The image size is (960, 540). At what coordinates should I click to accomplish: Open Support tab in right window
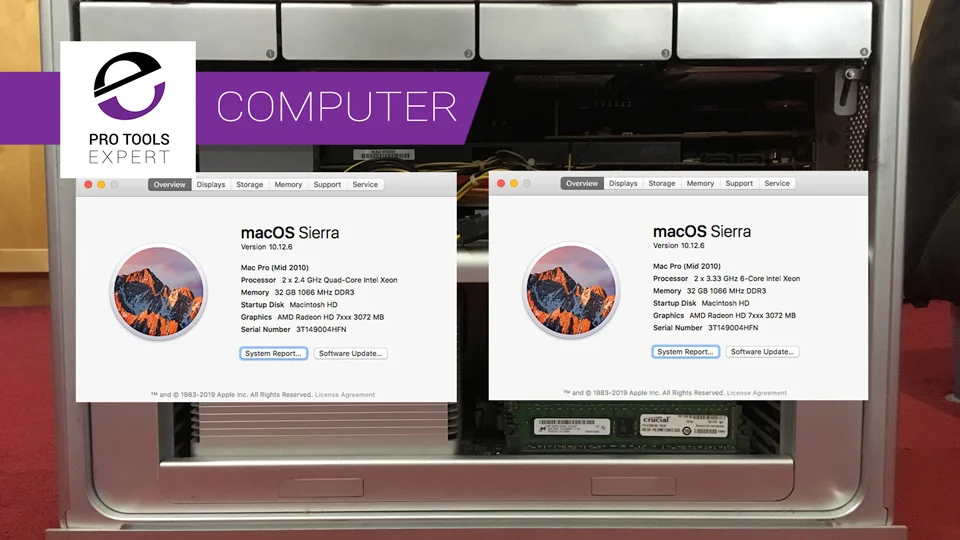click(x=739, y=183)
